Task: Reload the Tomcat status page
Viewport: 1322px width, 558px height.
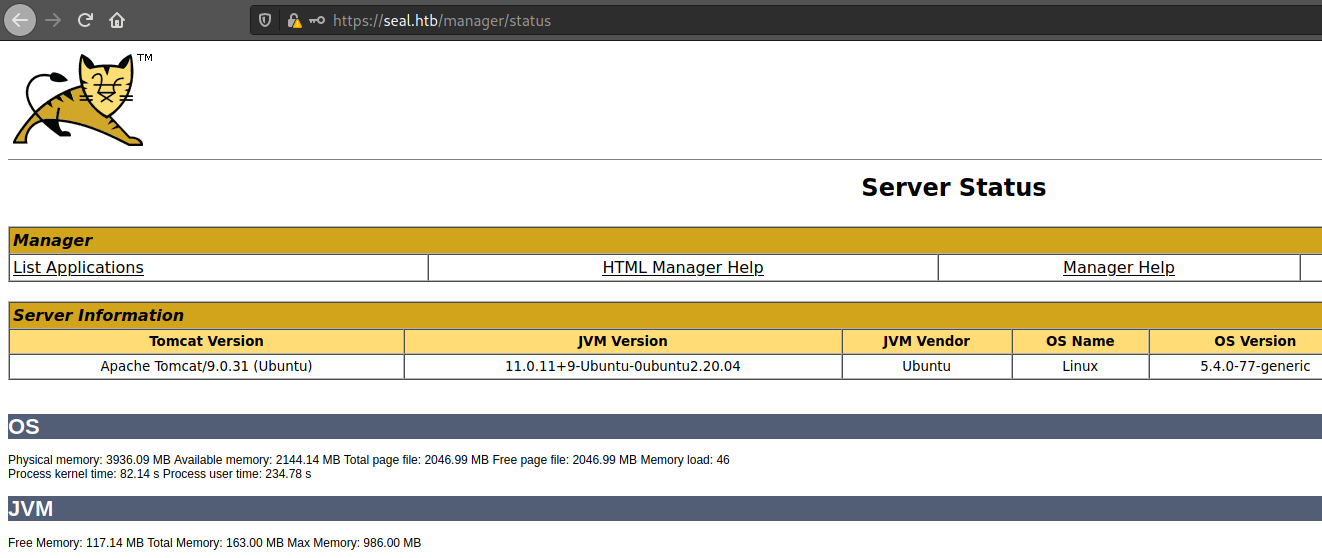Action: 86,20
